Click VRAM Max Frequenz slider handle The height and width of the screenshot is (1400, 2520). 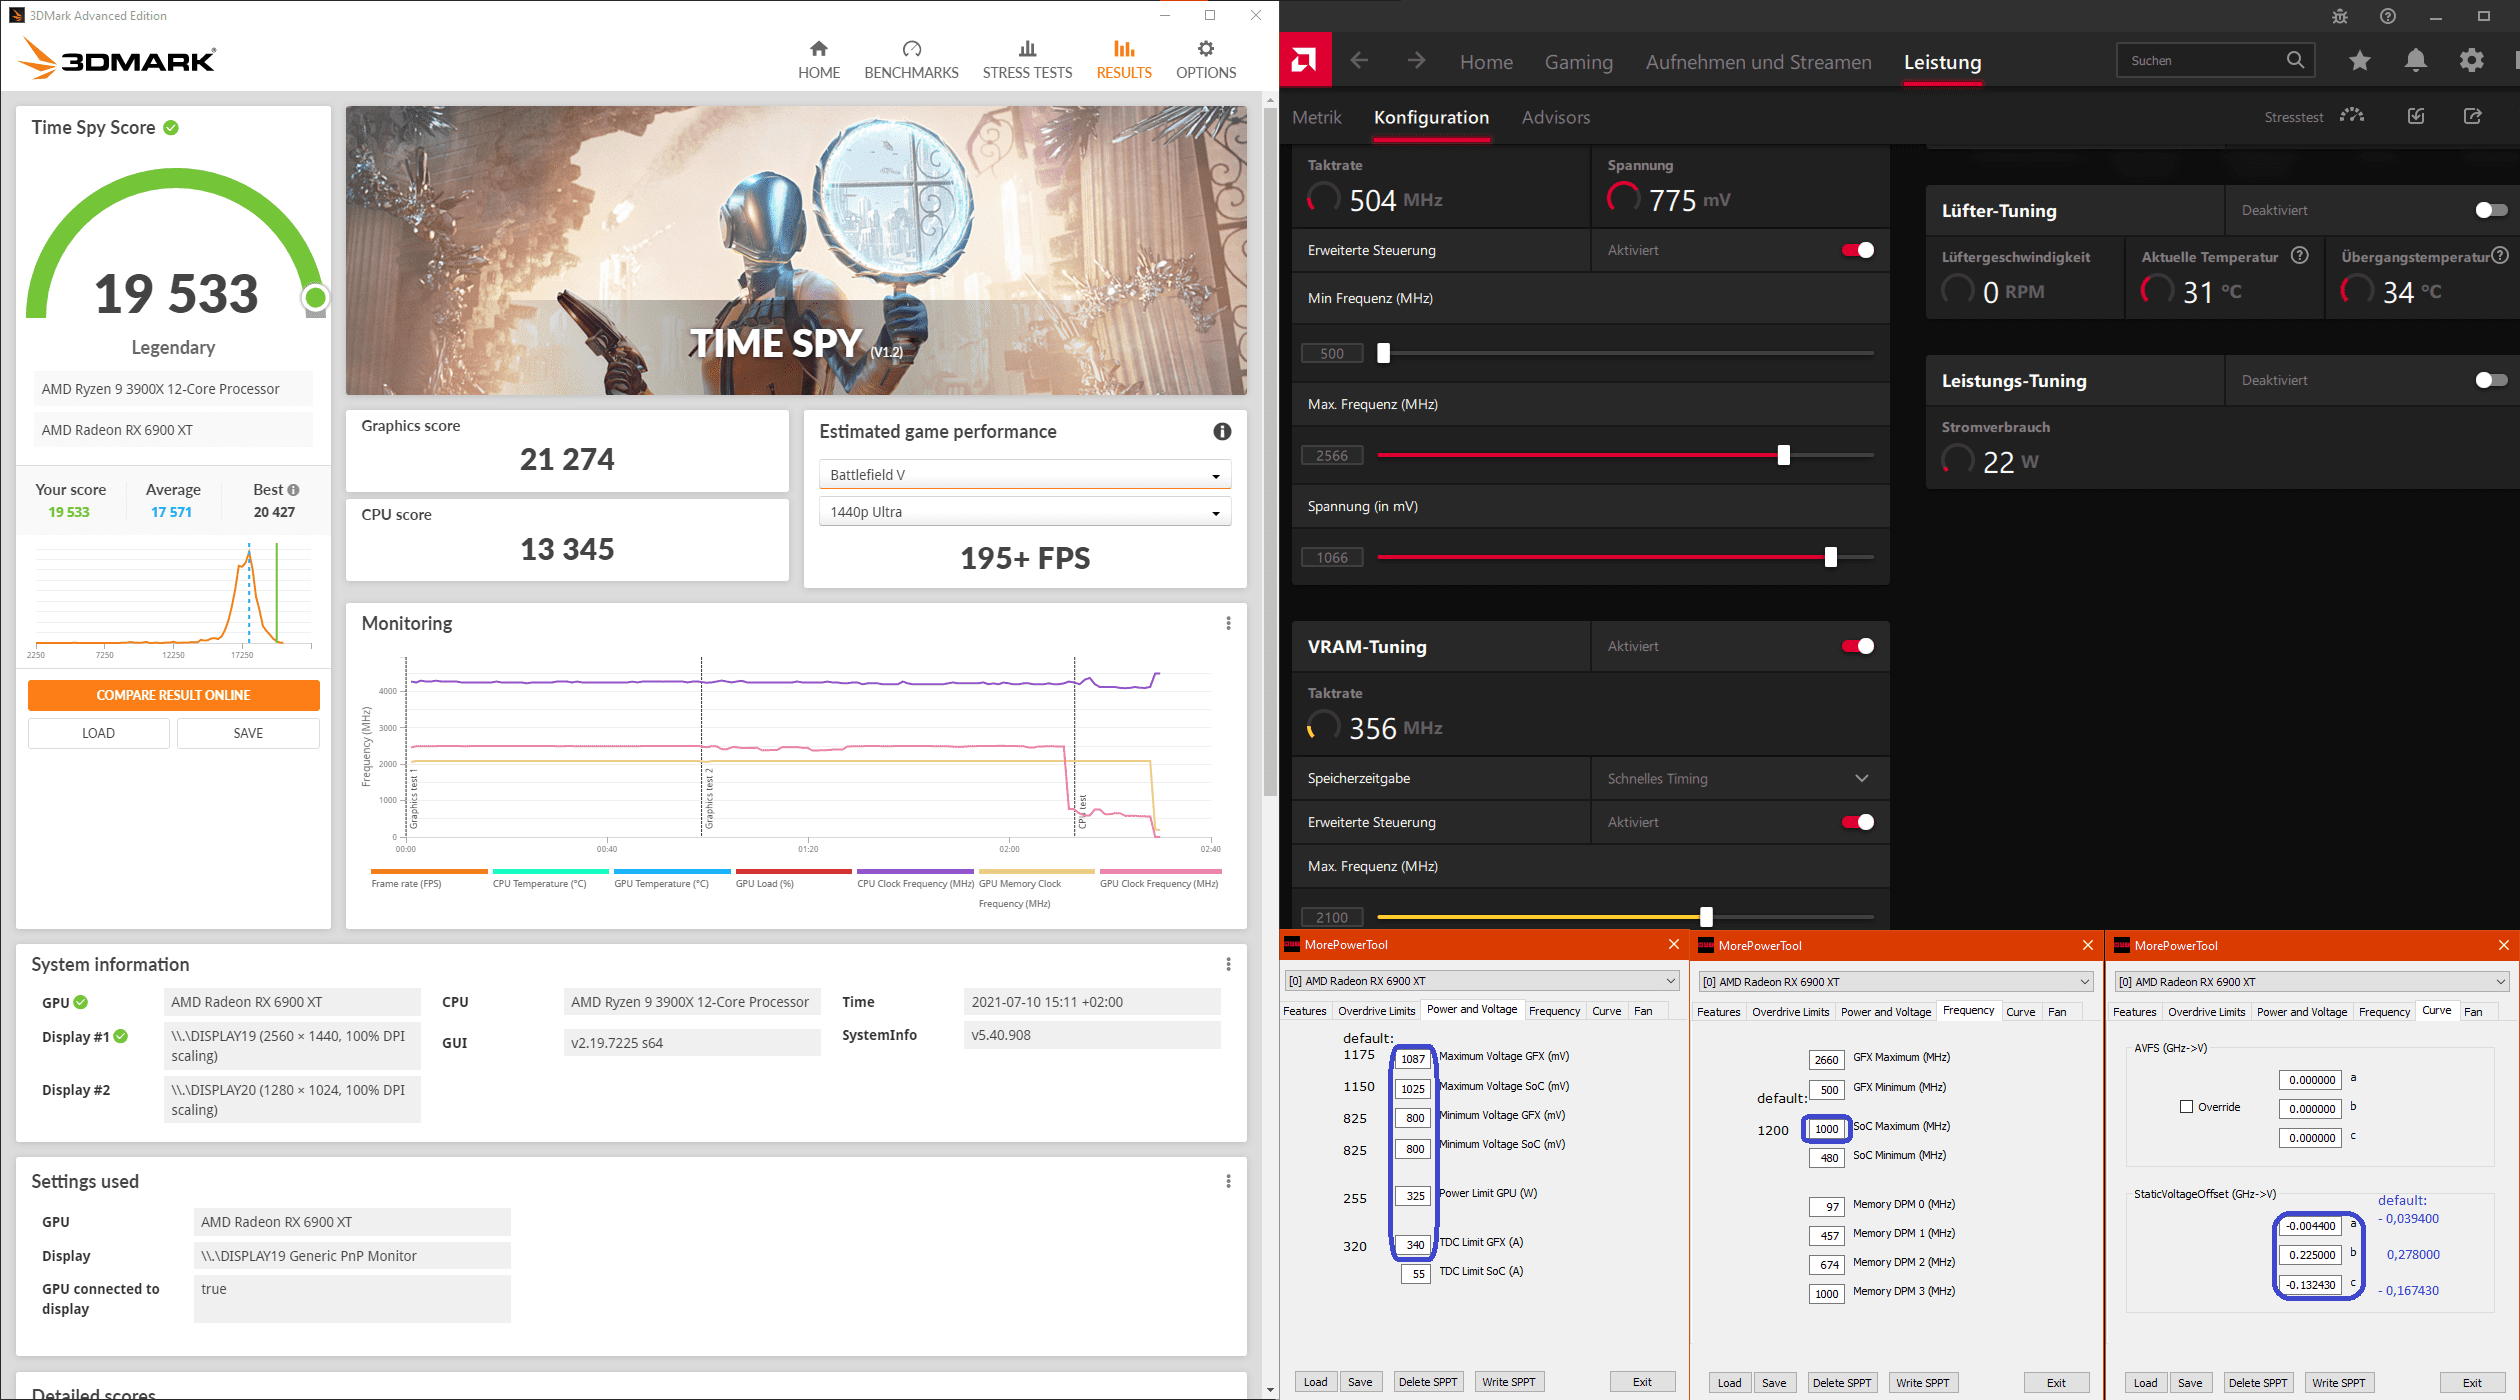(x=1706, y=917)
